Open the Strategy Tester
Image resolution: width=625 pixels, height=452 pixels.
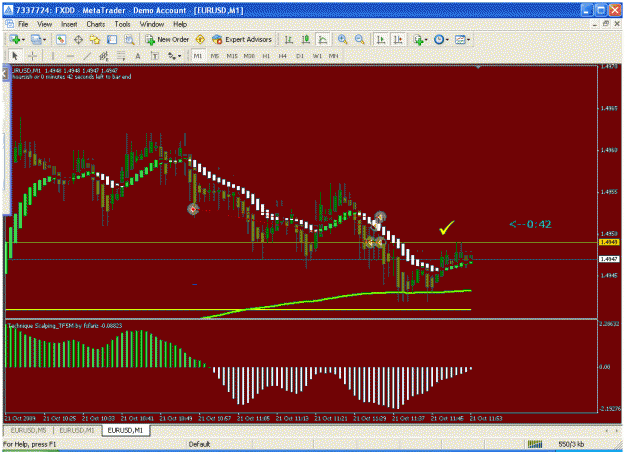(x=129, y=39)
